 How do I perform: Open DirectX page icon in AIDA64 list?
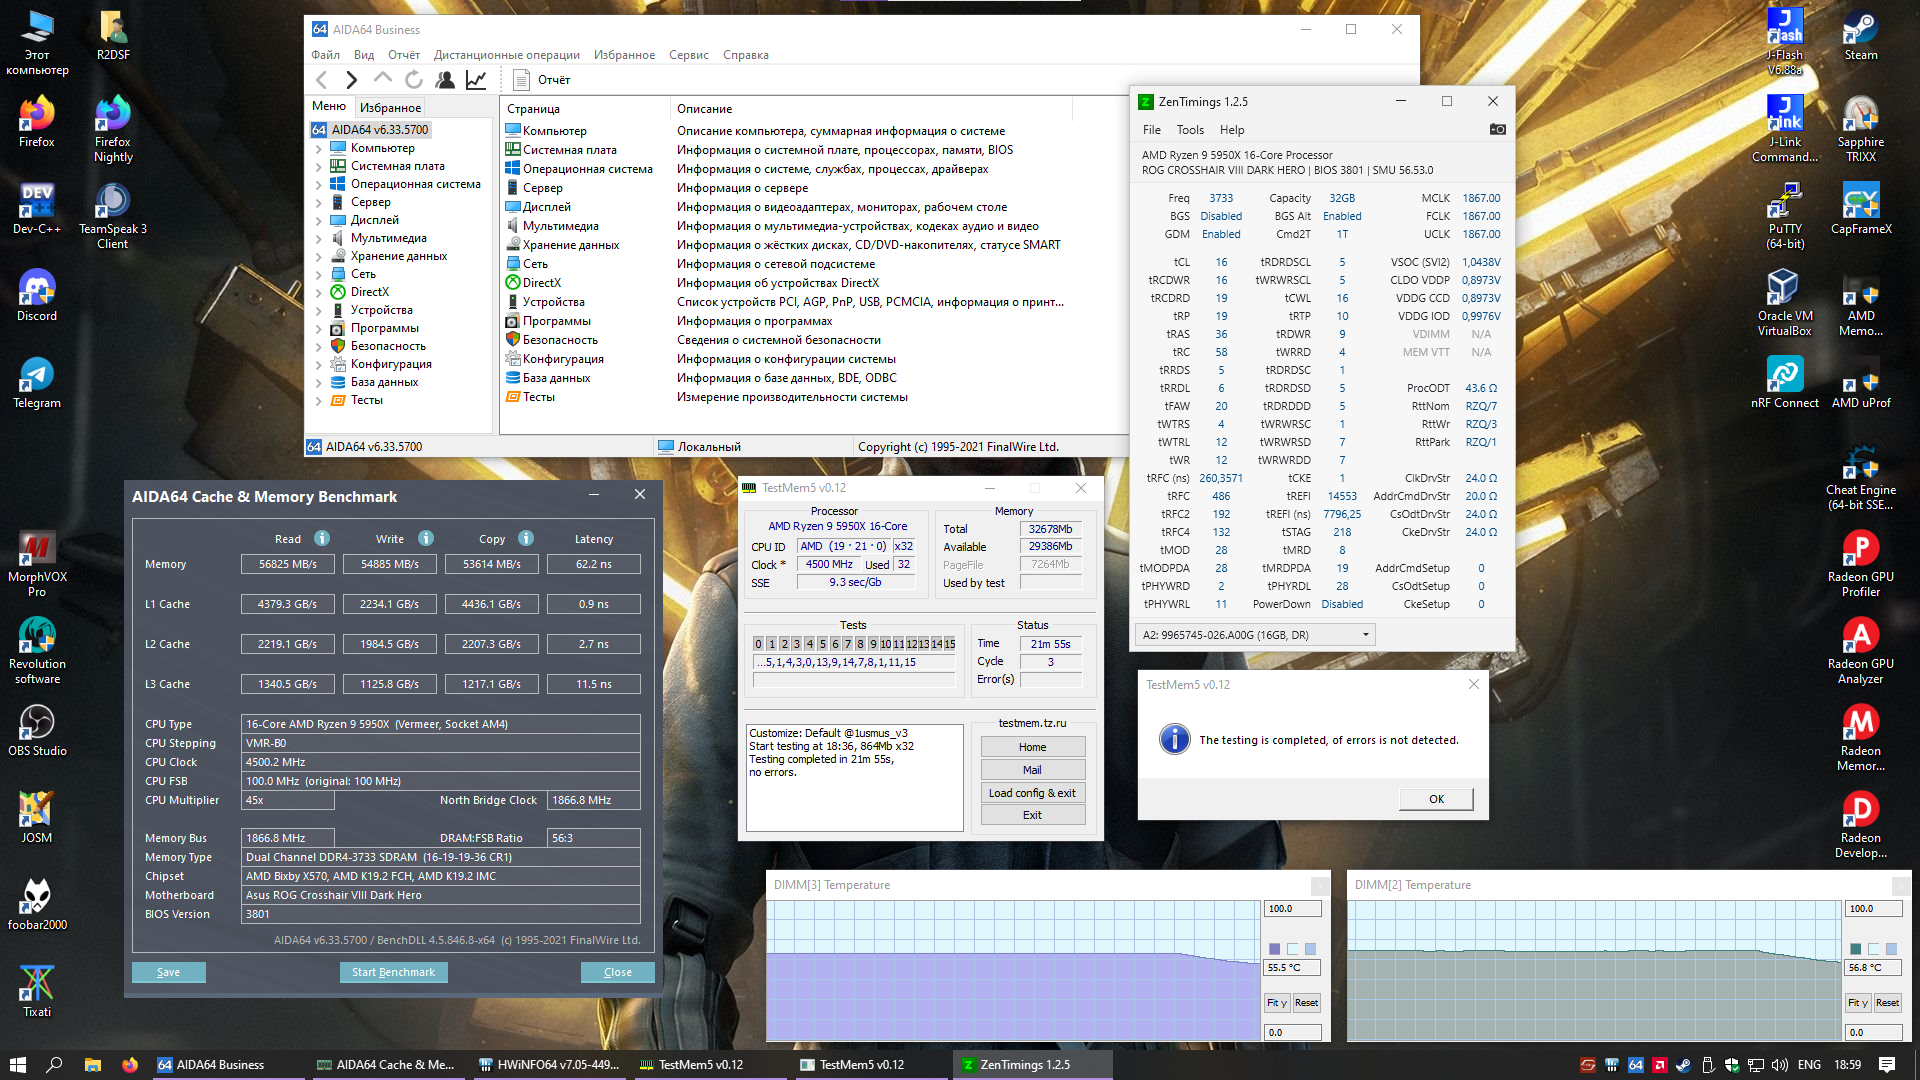click(x=513, y=283)
